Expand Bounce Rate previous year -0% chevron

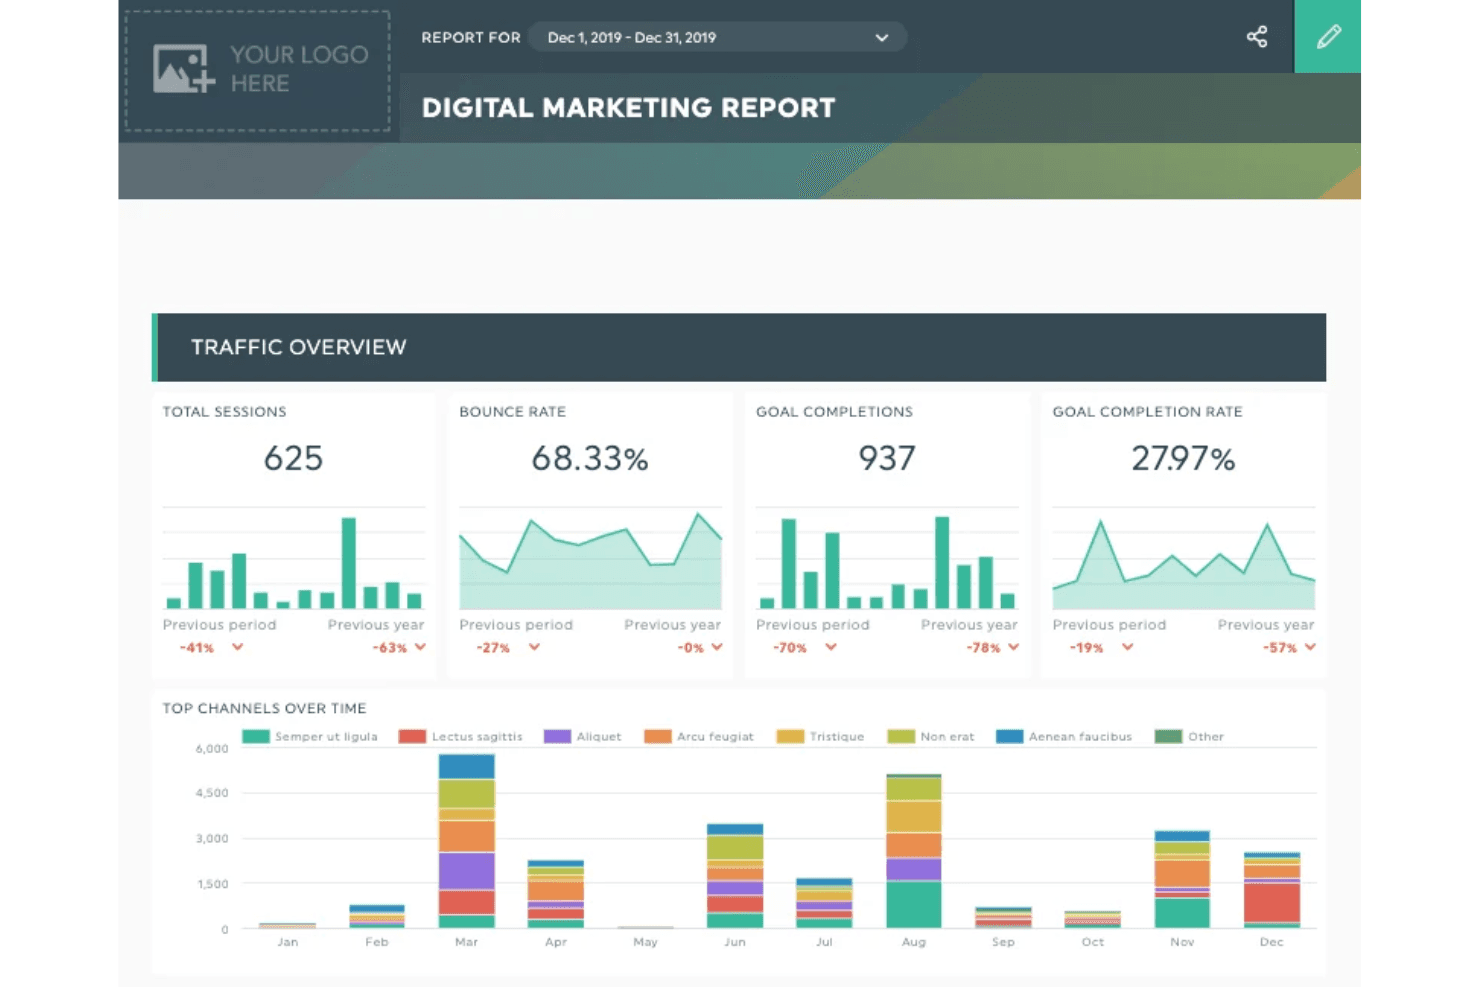(716, 647)
